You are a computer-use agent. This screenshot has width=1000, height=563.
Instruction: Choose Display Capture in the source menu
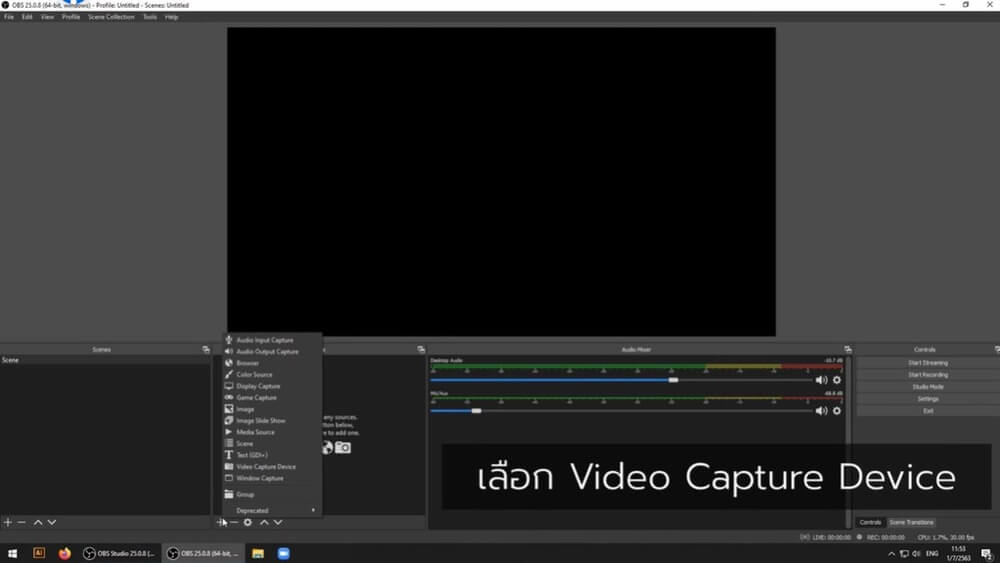coord(257,386)
